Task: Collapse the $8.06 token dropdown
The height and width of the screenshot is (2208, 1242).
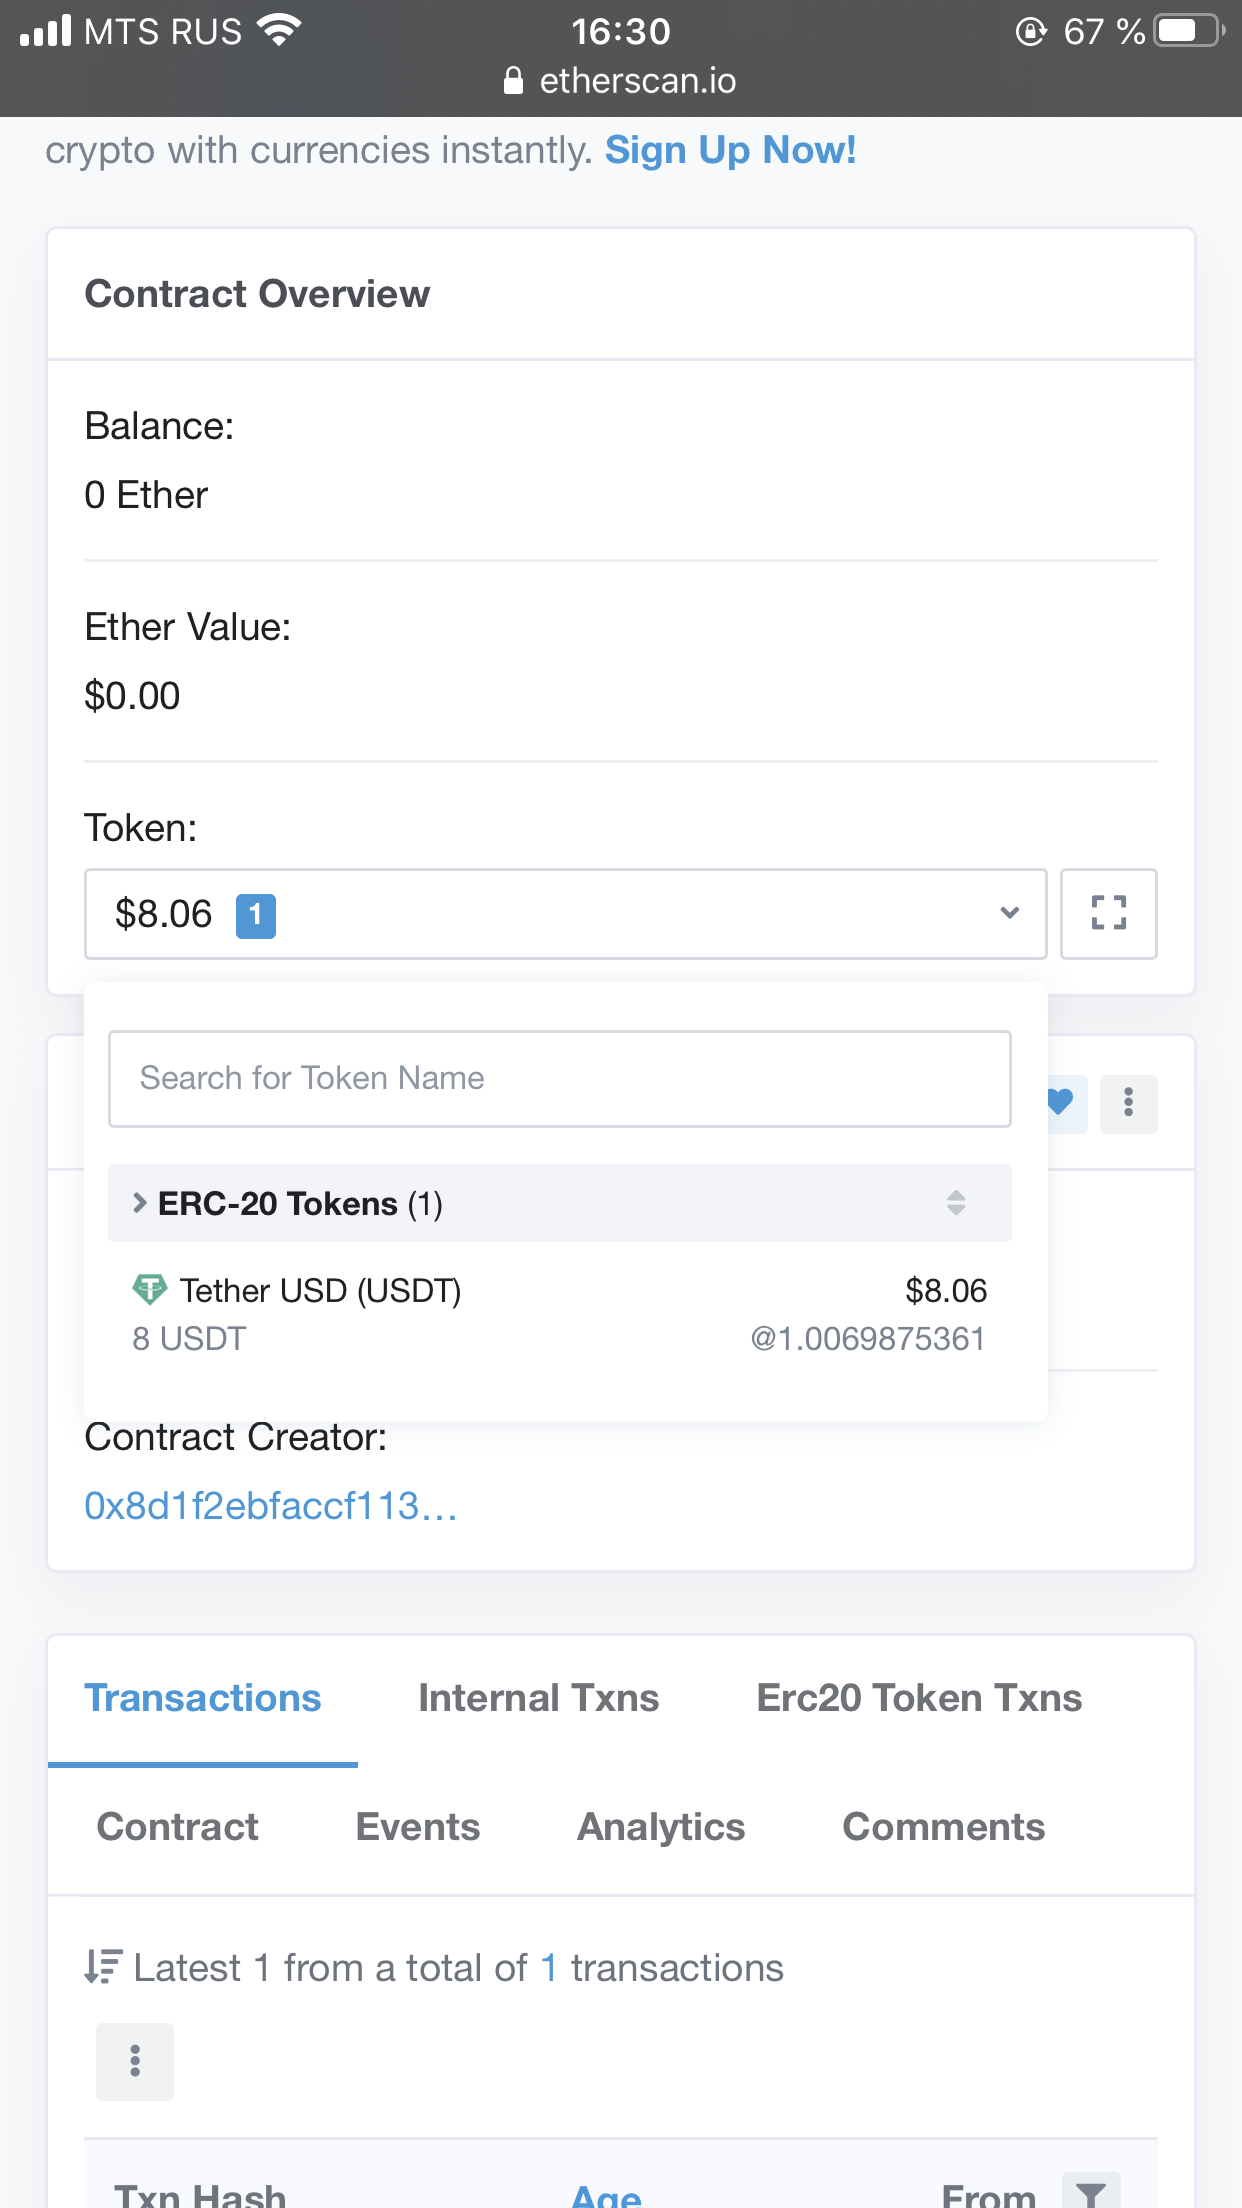Action: click(x=566, y=914)
